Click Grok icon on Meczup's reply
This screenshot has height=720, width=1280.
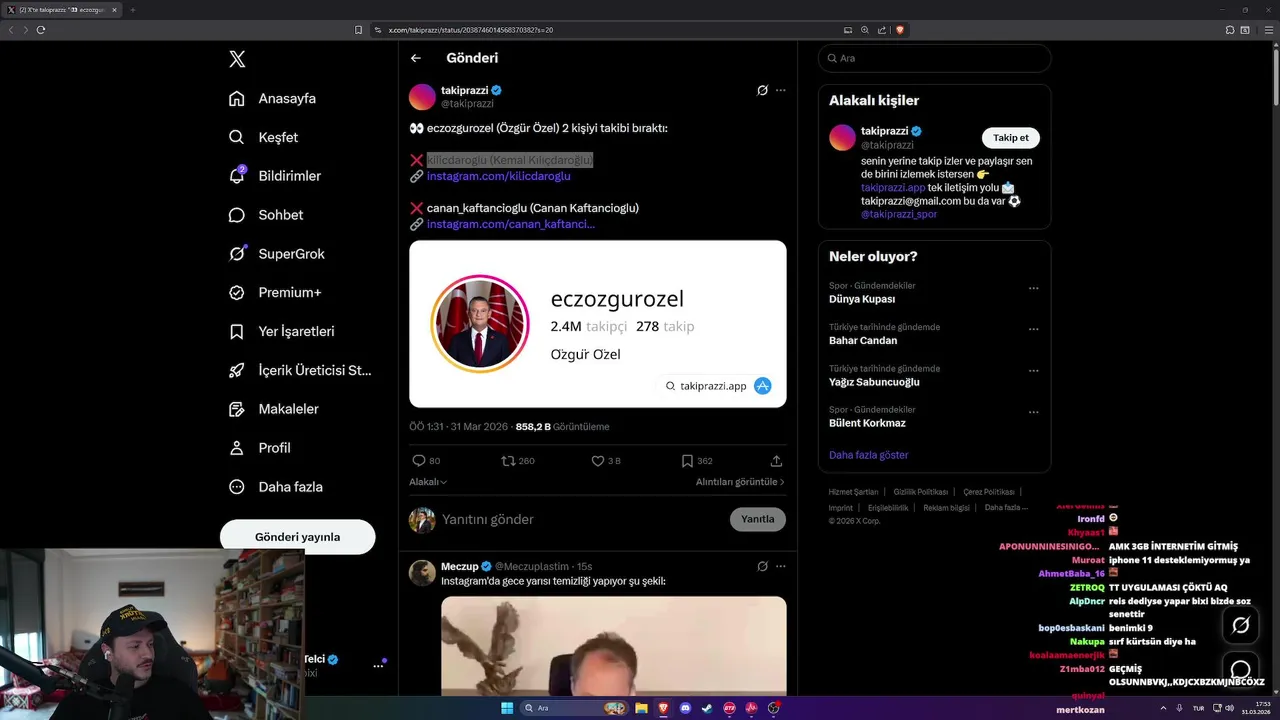pyautogui.click(x=762, y=566)
